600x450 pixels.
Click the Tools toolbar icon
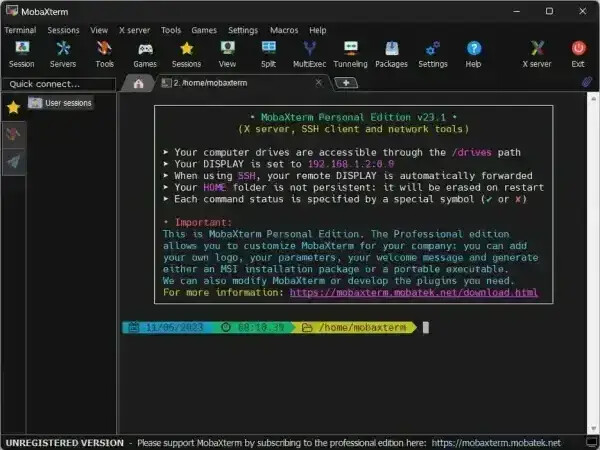tap(104, 54)
